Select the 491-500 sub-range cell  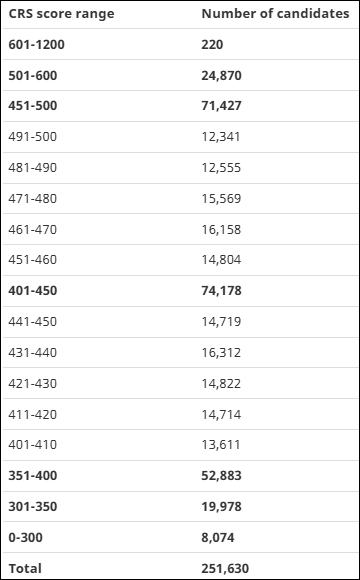coord(33,137)
